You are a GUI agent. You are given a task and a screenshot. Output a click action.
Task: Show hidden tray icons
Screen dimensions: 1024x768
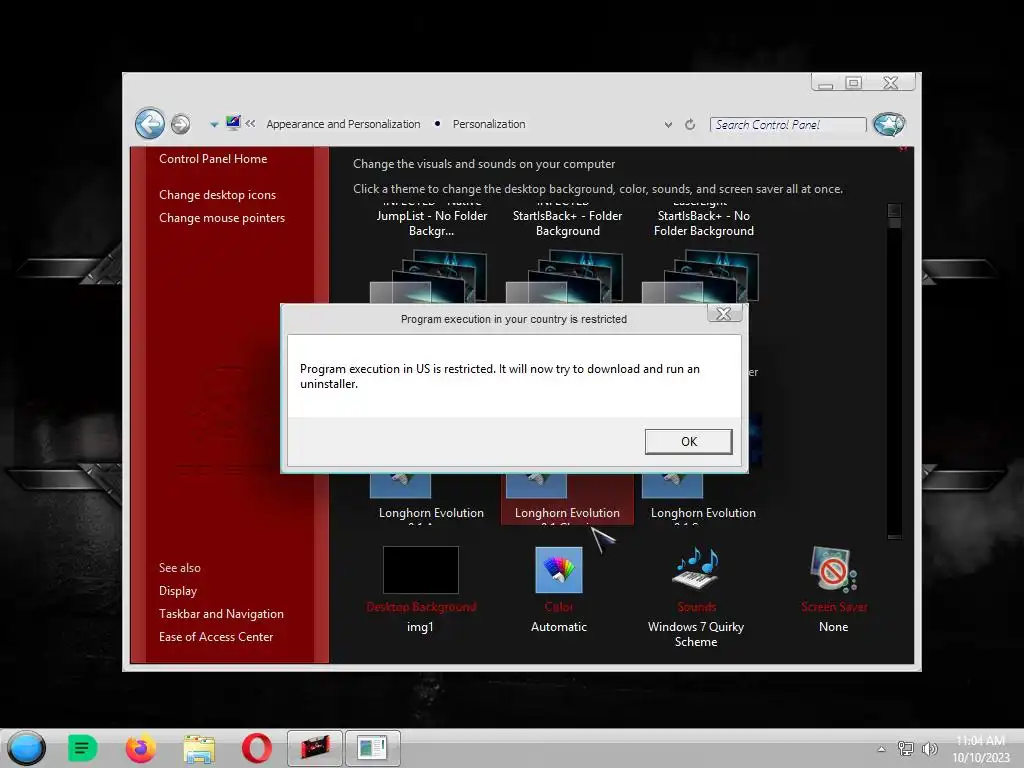coord(881,749)
